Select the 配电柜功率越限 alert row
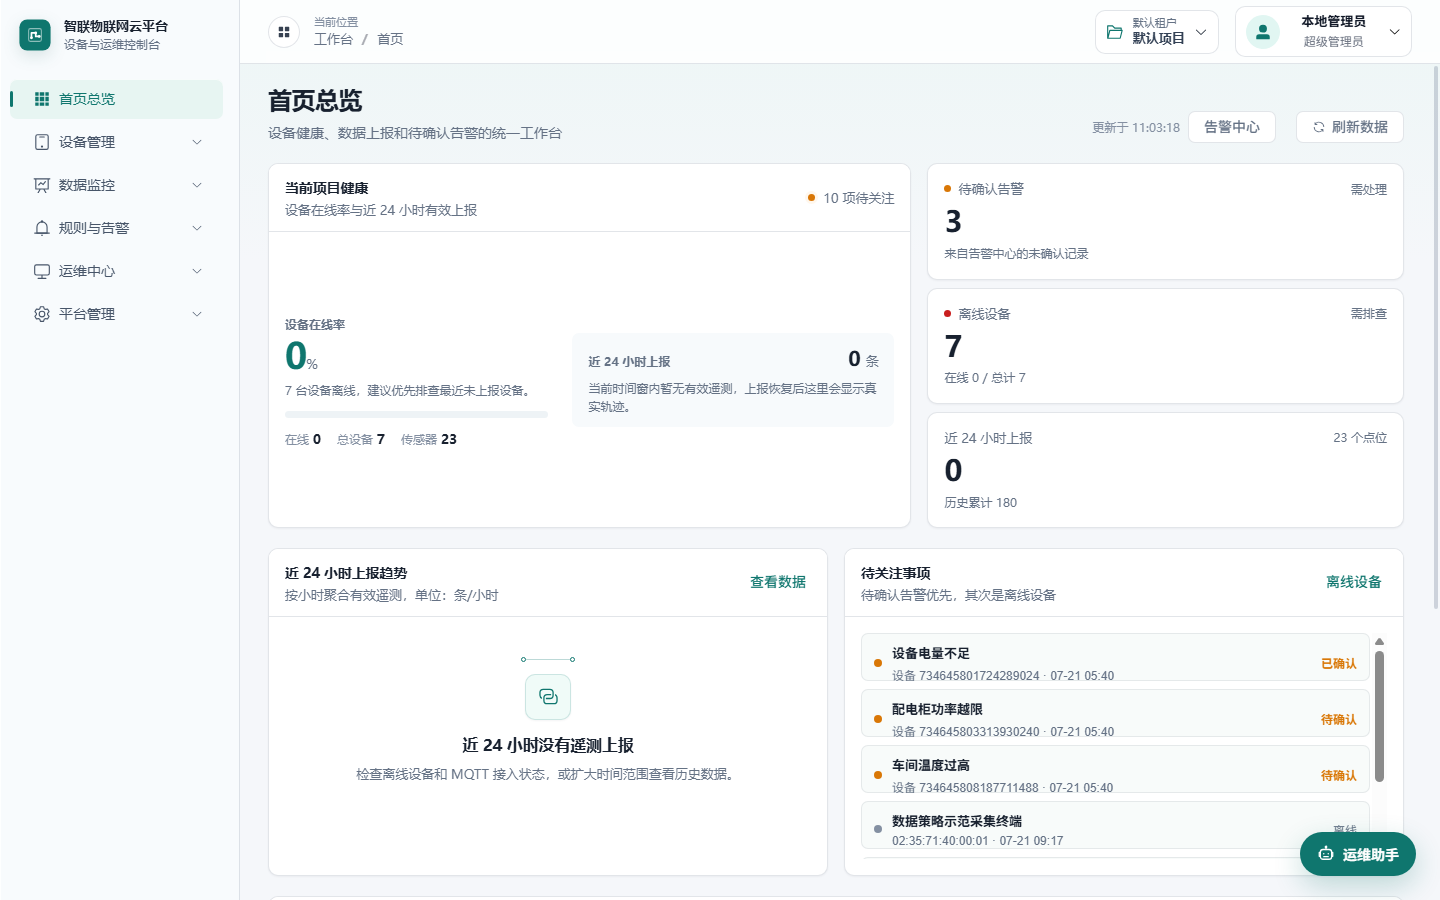 coord(1115,714)
